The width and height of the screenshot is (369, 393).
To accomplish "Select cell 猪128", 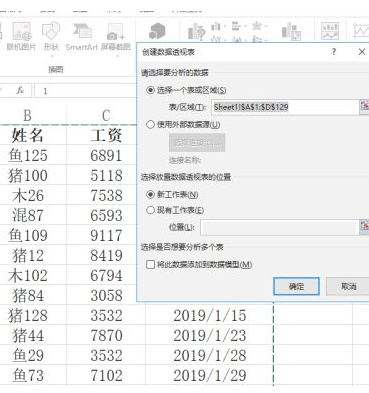I will [x=28, y=315].
